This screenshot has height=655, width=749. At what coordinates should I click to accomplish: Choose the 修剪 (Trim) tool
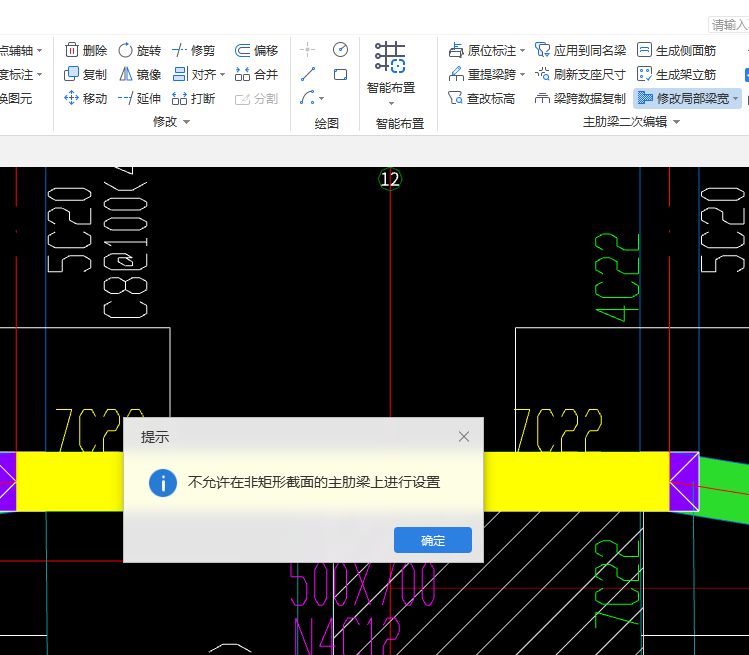(x=193, y=50)
